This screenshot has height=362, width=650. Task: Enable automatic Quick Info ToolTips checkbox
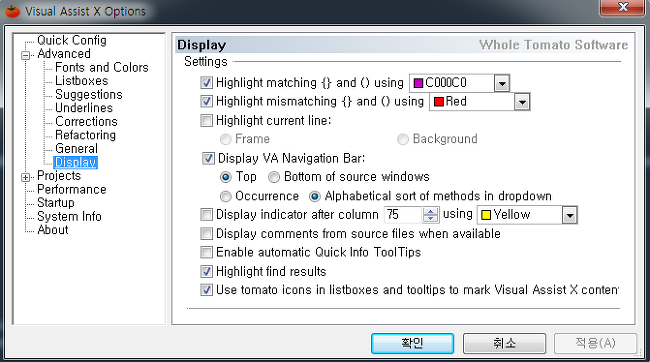point(206,253)
